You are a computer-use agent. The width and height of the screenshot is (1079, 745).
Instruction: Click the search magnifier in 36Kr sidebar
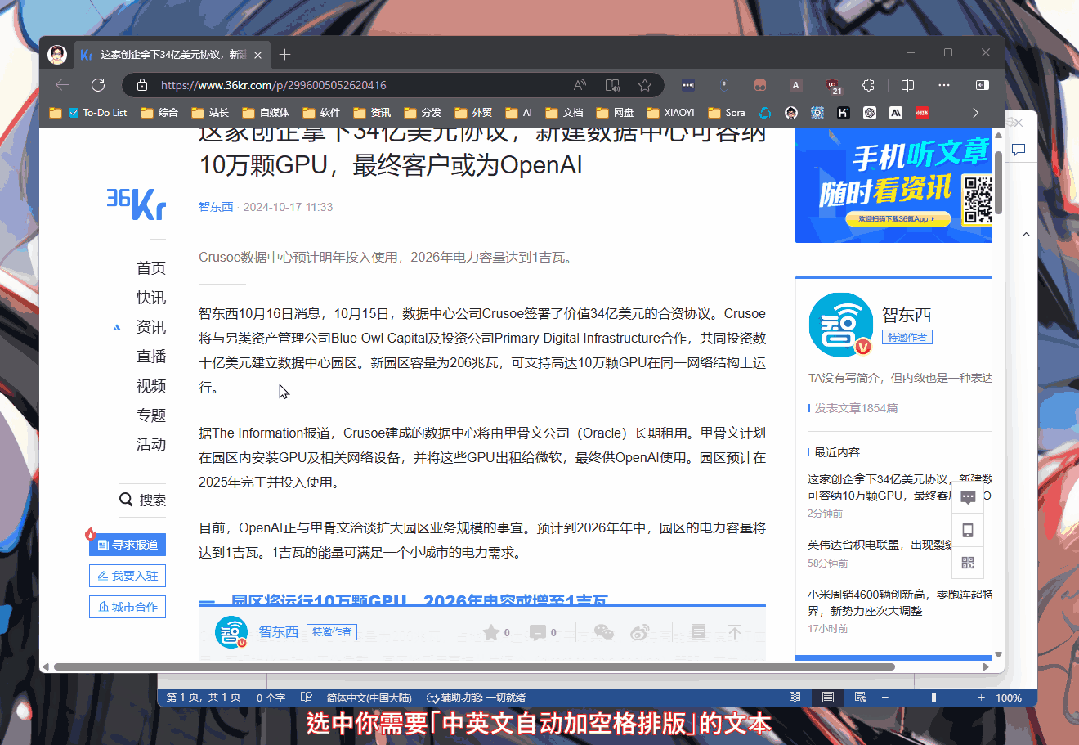click(126, 499)
